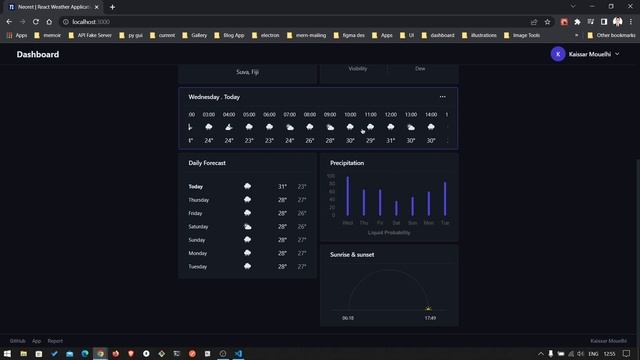Click the weather icon under 03:00
Screen dimensions: 640x360
pos(209,127)
